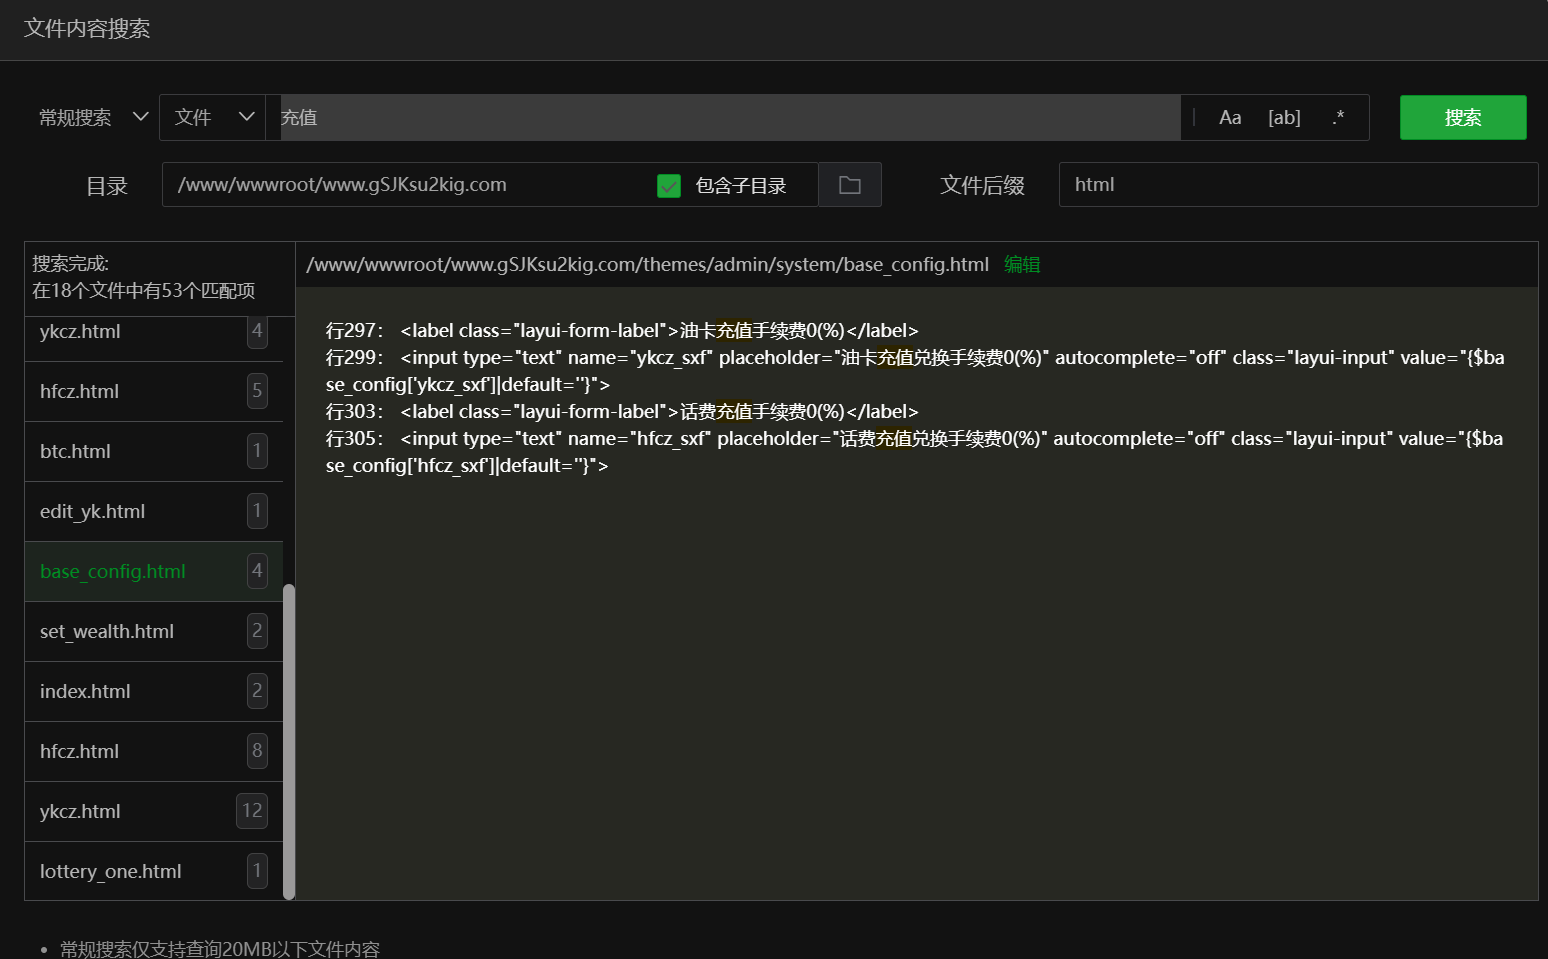Toggle case-sensitive Aa search option
The width and height of the screenshot is (1548, 959).
coord(1230,118)
